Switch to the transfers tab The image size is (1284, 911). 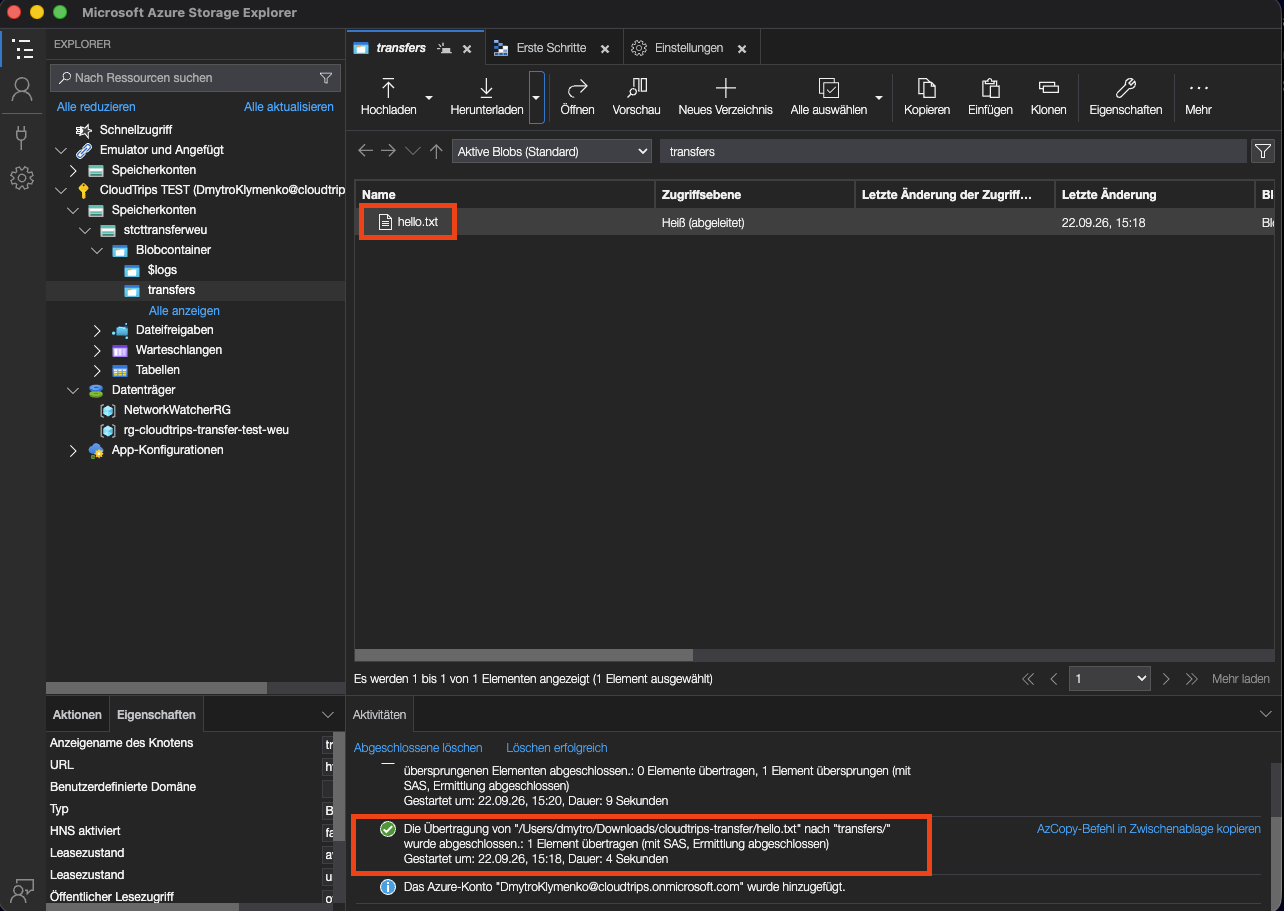tap(401, 48)
